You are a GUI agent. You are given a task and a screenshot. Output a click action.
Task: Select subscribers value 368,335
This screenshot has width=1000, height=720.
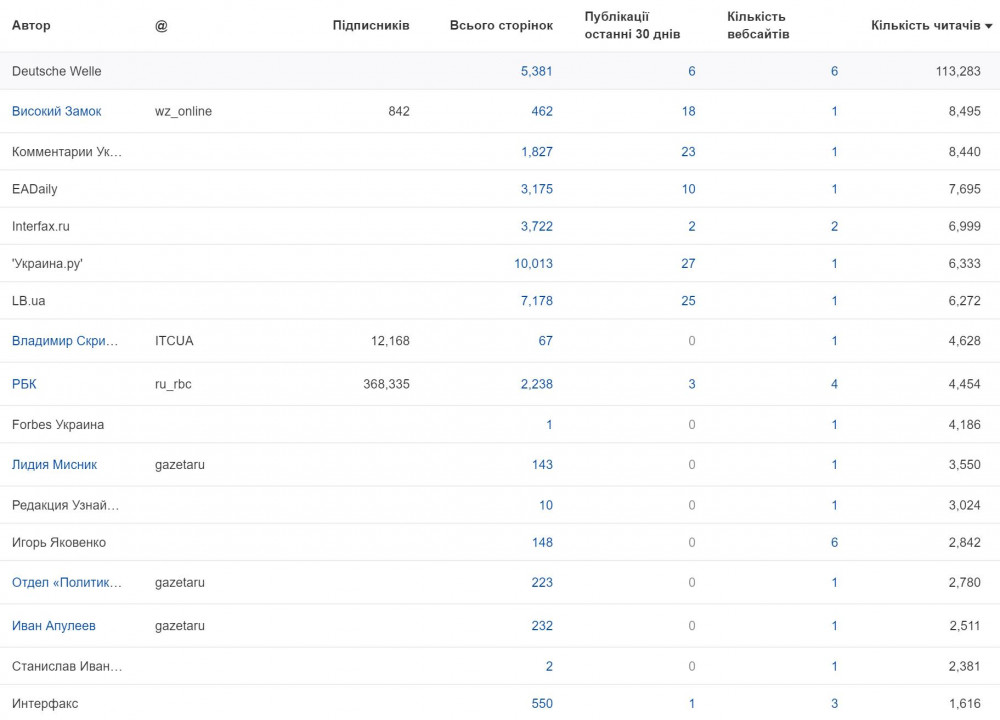pyautogui.click(x=386, y=384)
